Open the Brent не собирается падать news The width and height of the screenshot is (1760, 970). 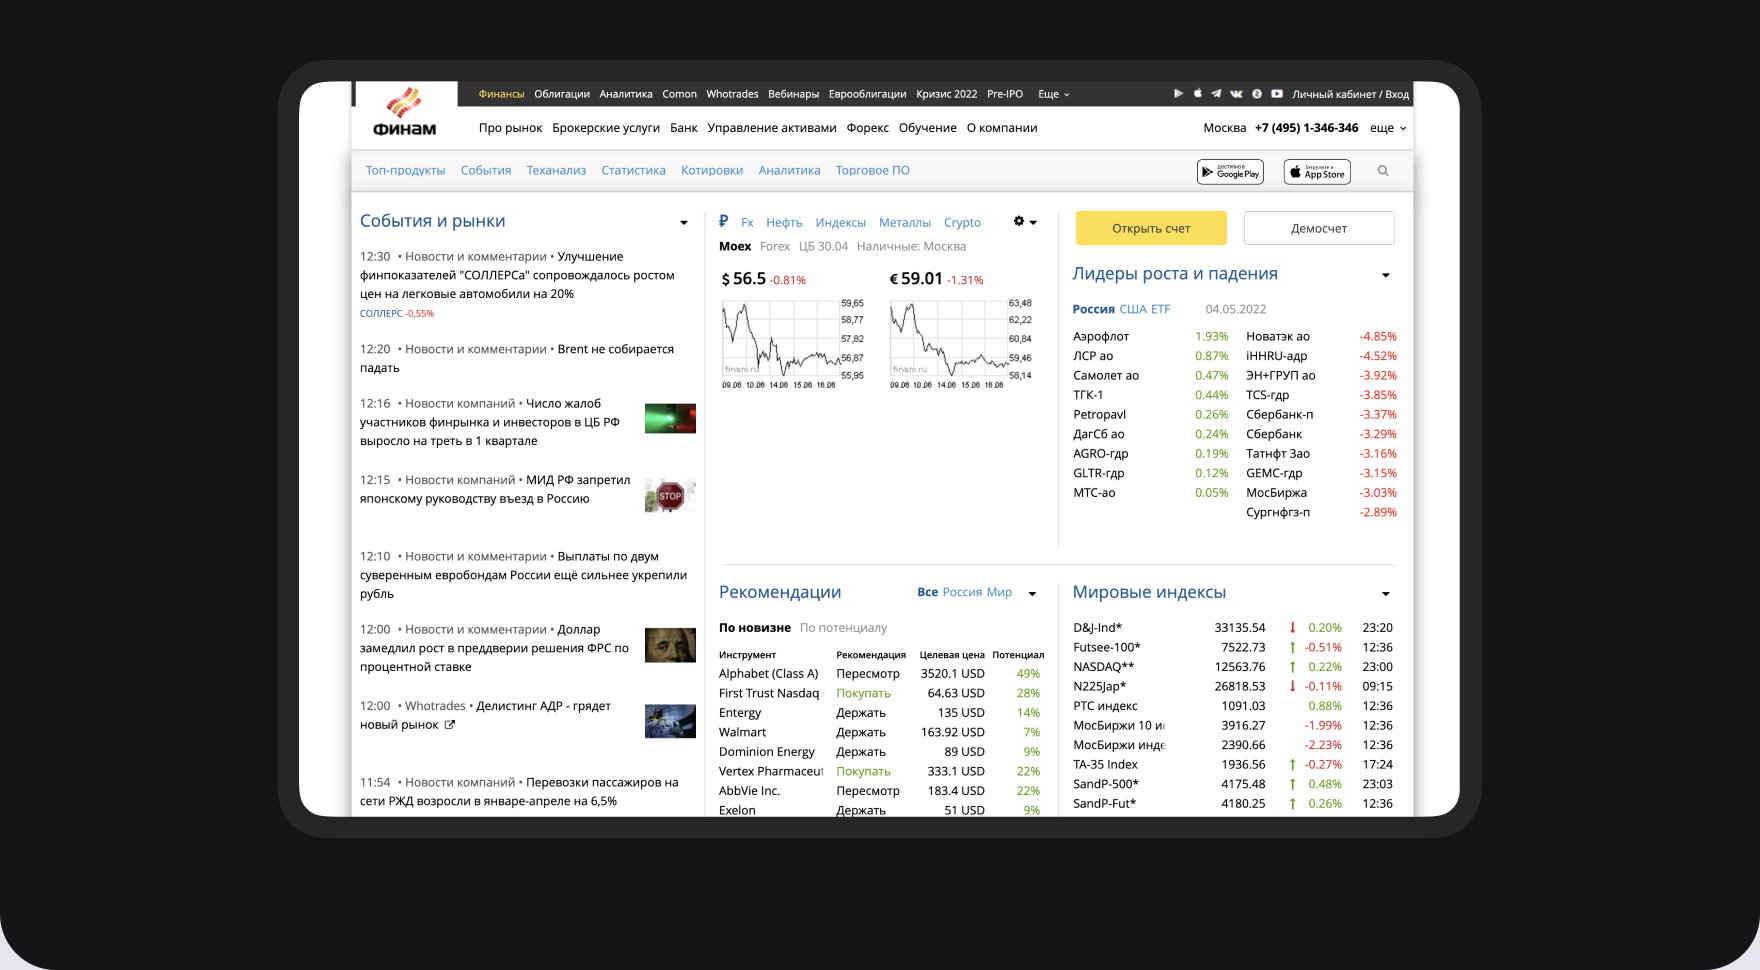pyautogui.click(x=517, y=358)
